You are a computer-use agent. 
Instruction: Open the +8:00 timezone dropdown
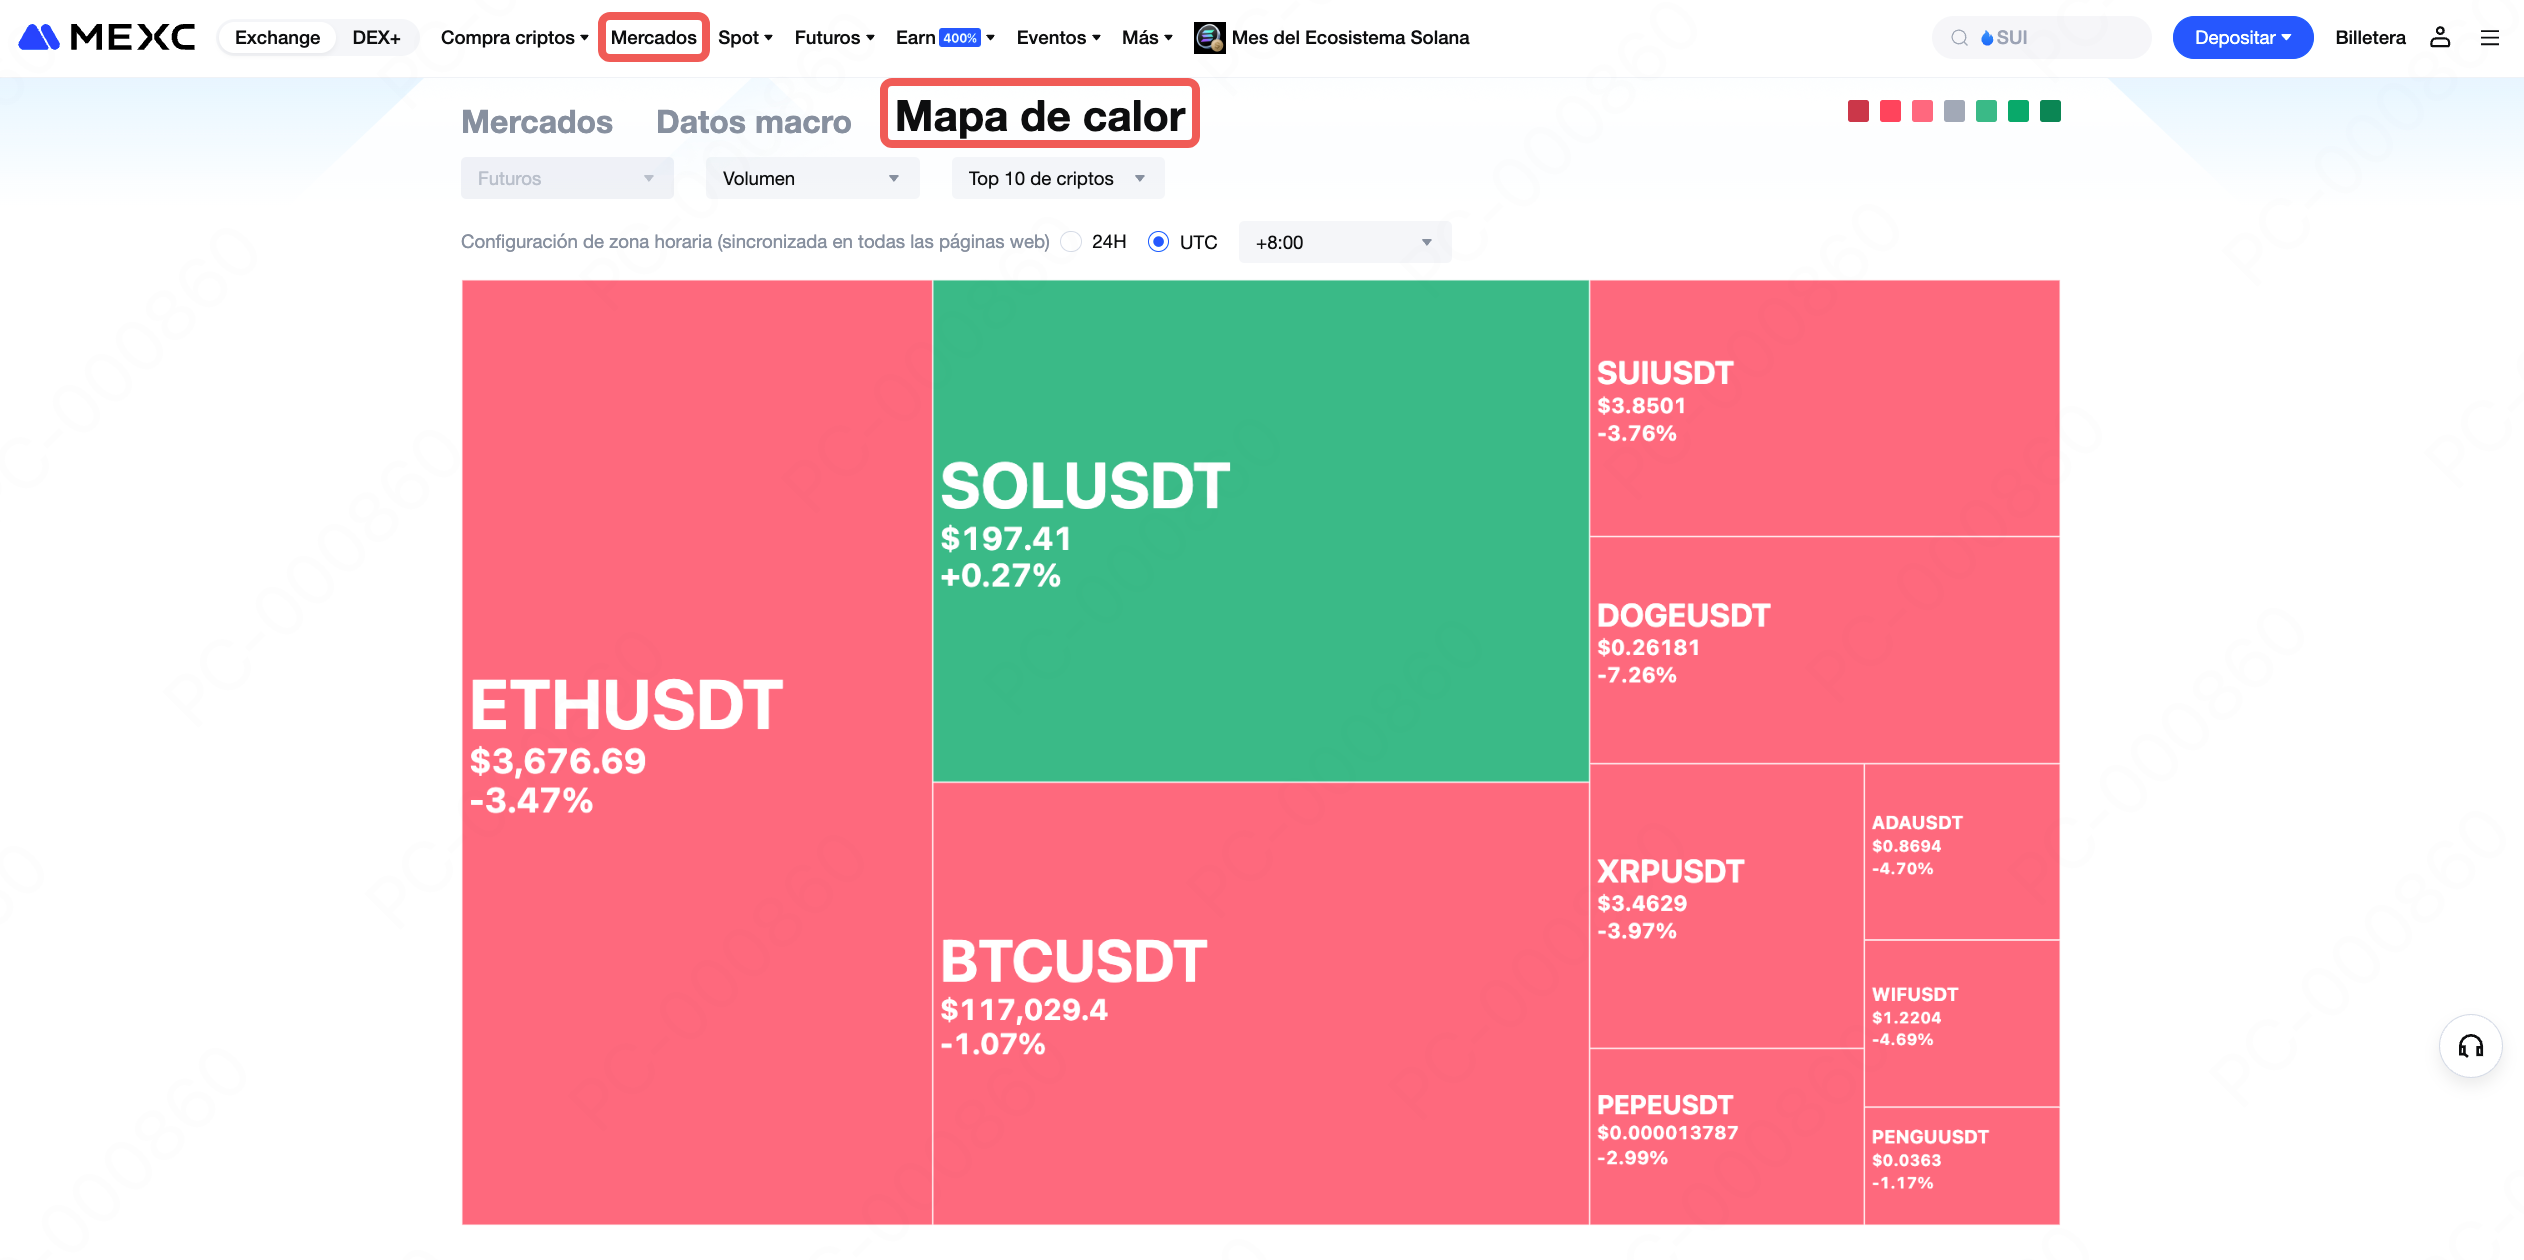[1343, 242]
